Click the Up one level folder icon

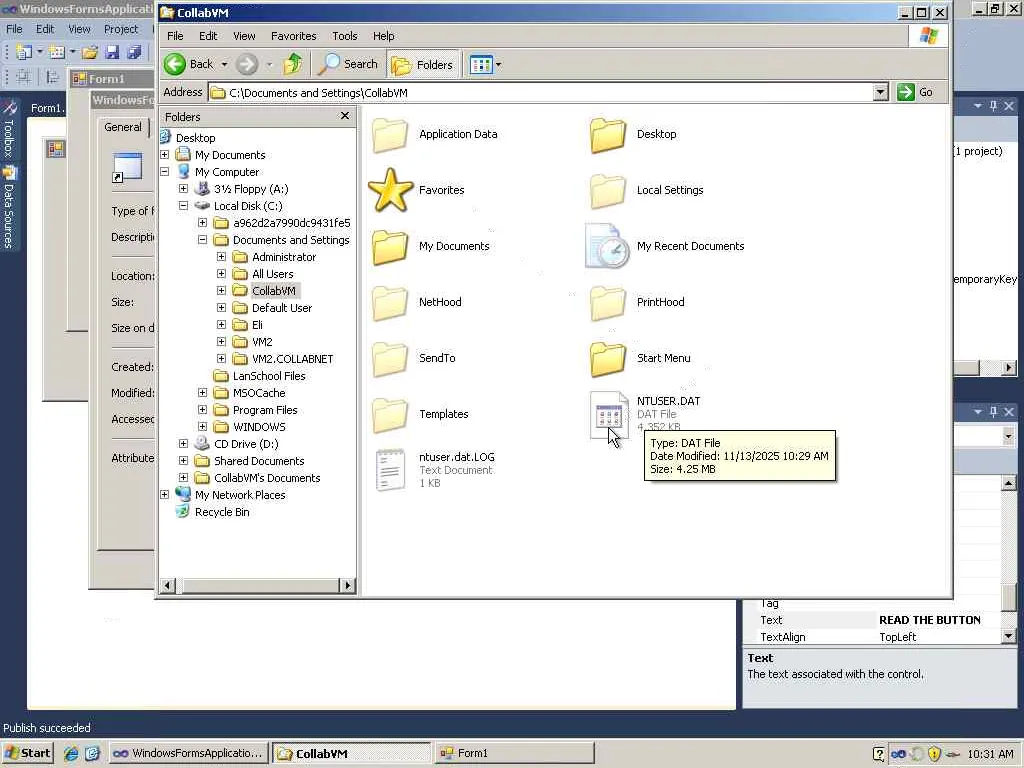click(293, 64)
